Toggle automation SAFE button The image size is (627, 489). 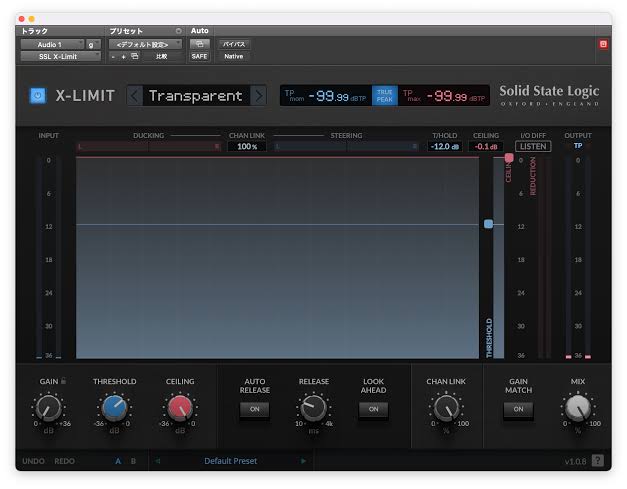[199, 56]
